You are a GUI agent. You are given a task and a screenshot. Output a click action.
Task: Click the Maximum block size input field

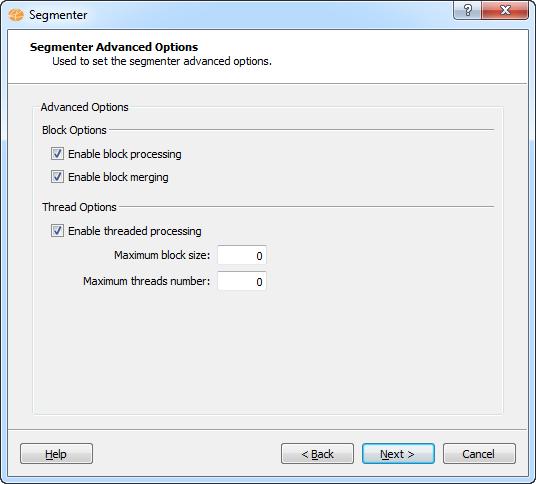(242, 255)
